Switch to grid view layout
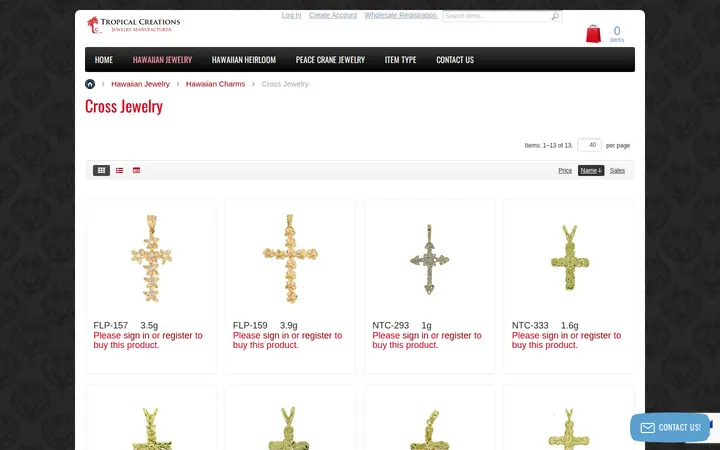 pyautogui.click(x=101, y=170)
